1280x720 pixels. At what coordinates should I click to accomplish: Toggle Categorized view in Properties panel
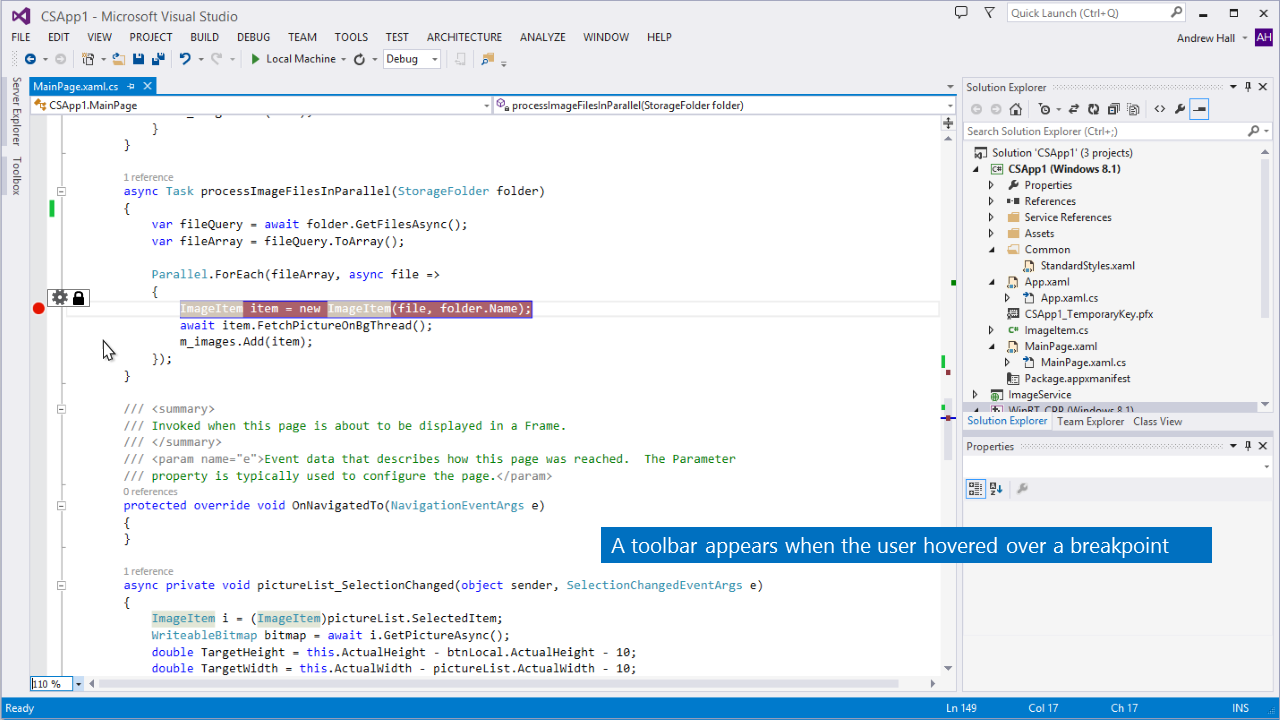975,489
